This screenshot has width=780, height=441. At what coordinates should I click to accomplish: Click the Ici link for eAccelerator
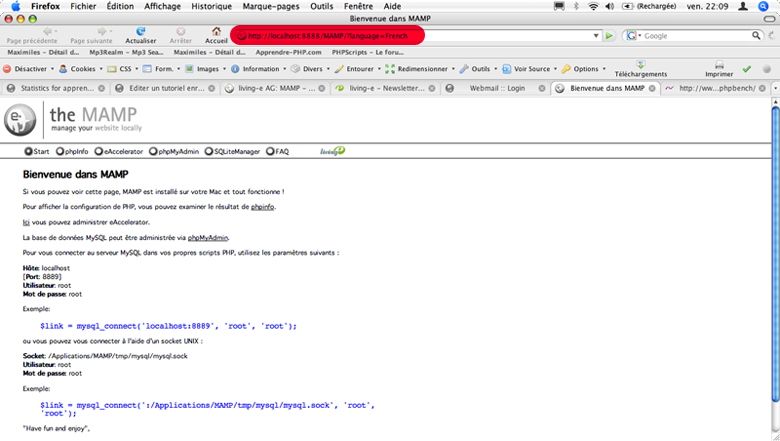(26, 222)
